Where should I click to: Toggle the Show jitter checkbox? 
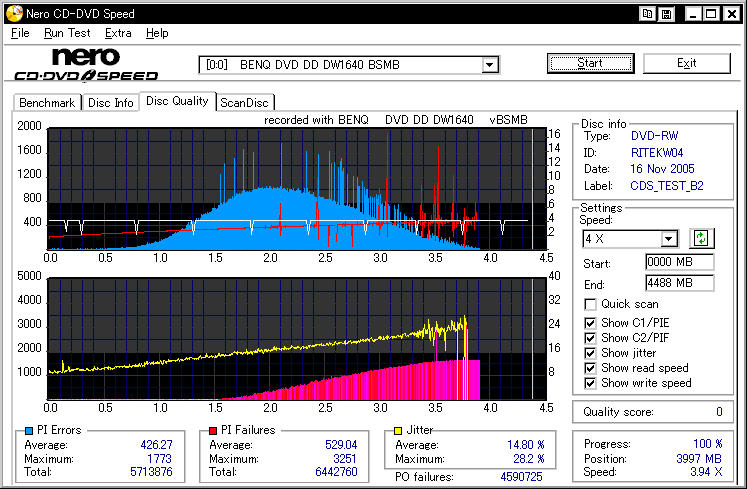point(591,352)
